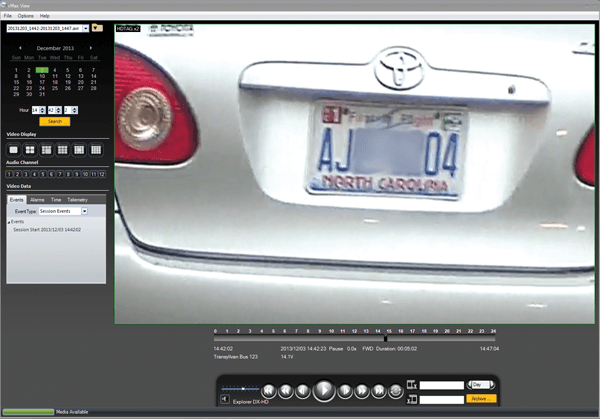Click hour 6 on the timeline scale

tap(285, 331)
